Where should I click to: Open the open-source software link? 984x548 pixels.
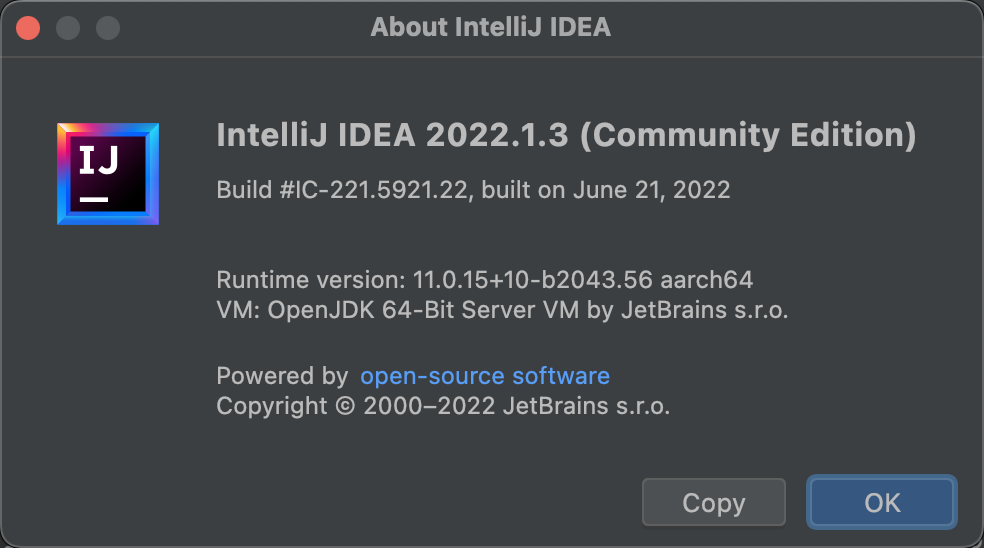click(484, 376)
